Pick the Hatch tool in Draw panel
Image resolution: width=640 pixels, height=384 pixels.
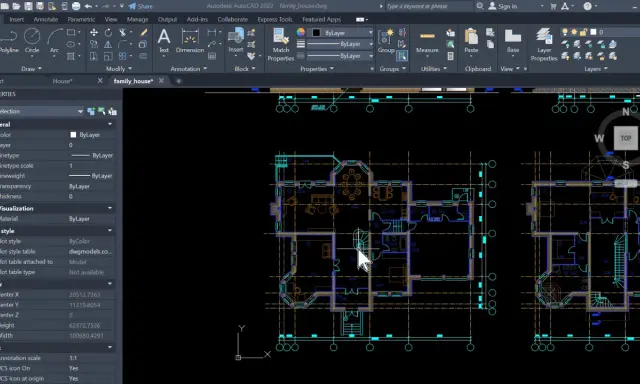click(71, 56)
